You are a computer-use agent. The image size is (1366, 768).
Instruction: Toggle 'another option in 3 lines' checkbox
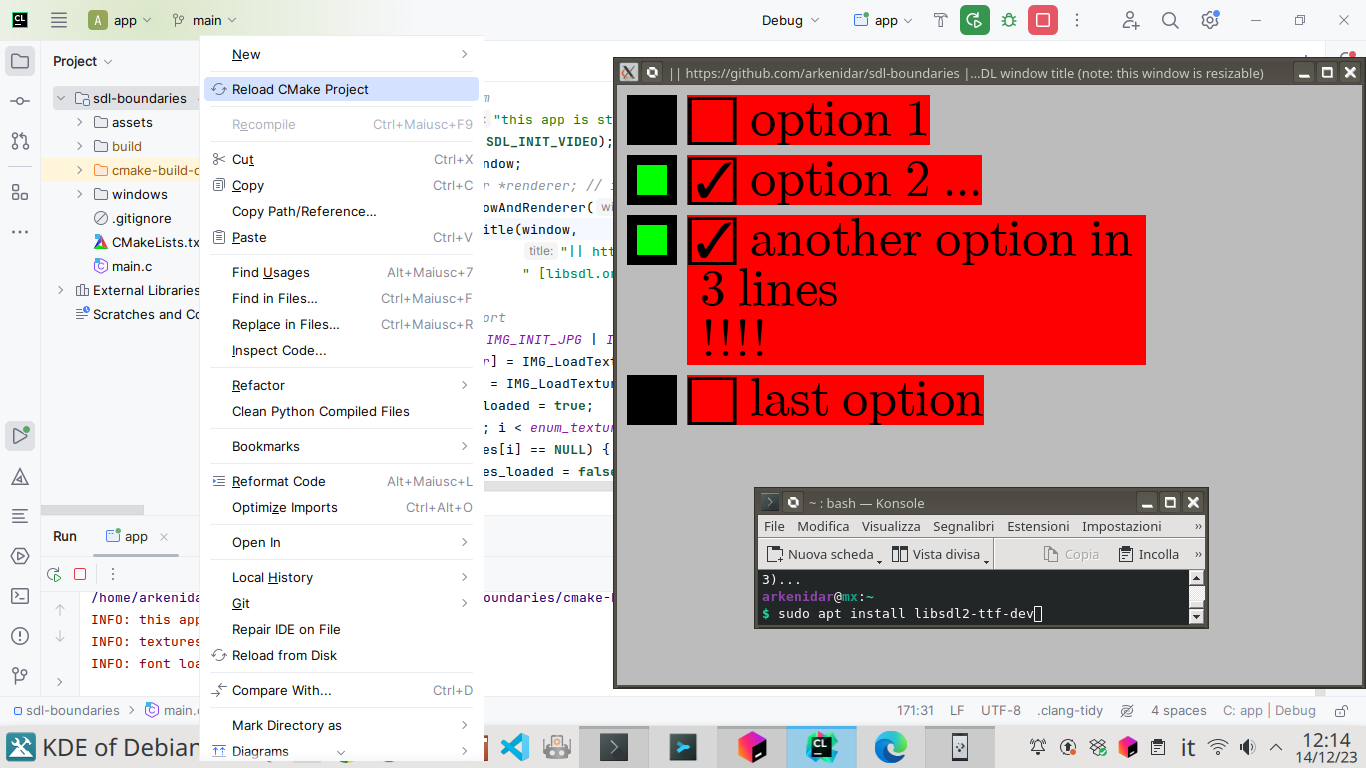point(712,240)
